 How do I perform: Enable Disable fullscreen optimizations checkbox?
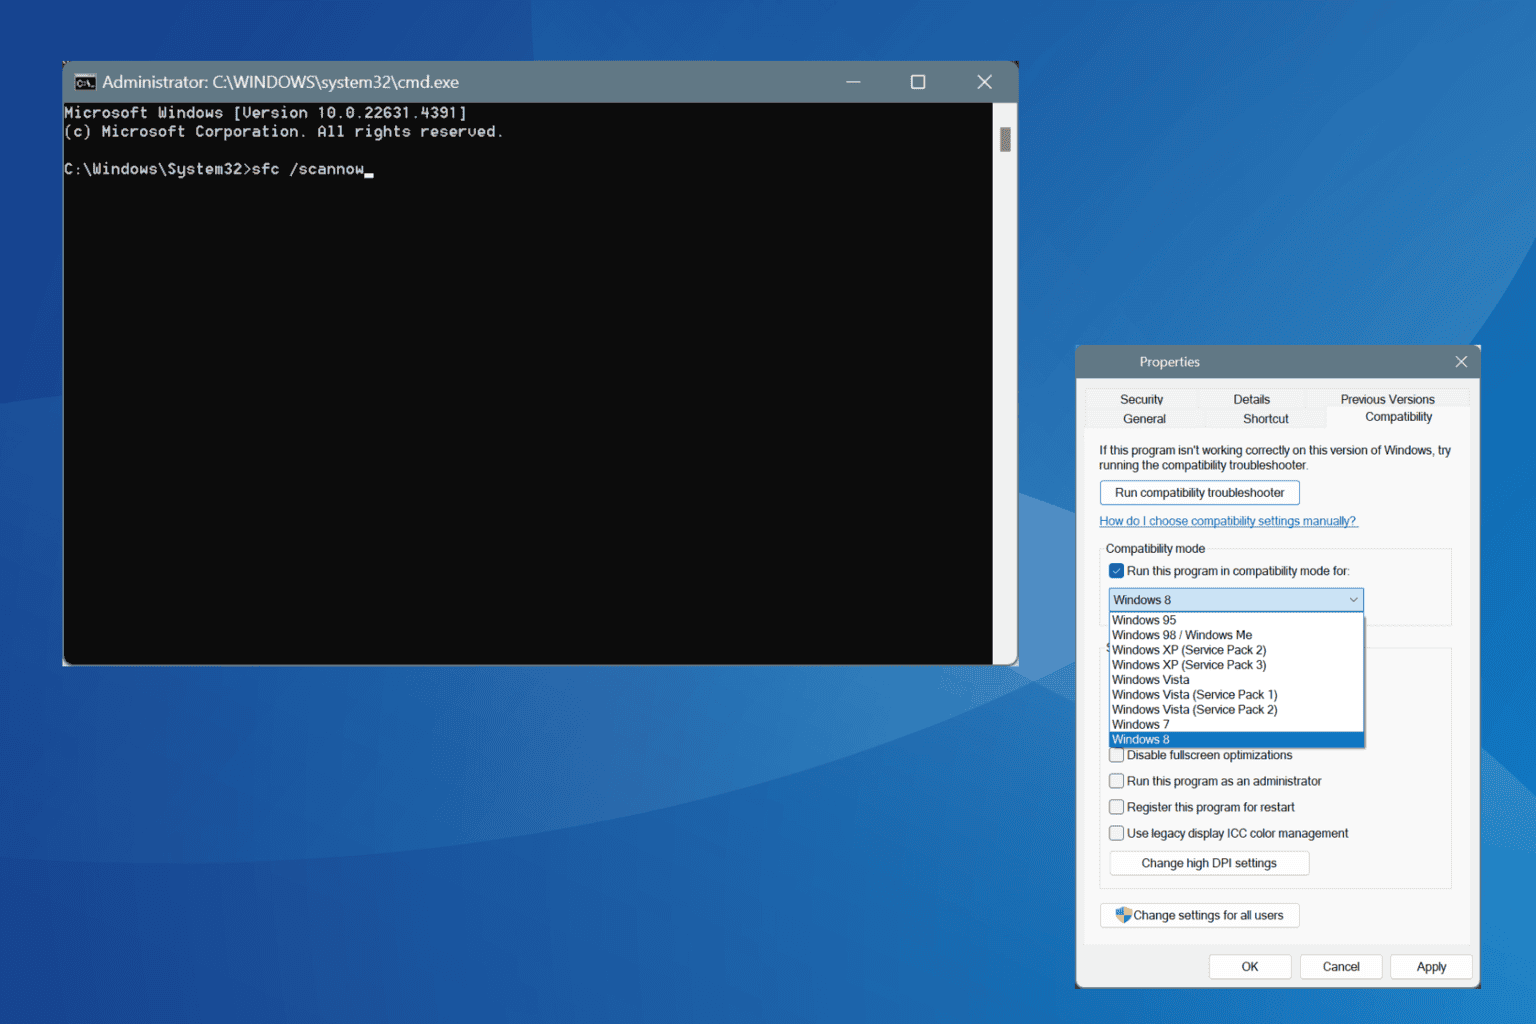coord(1116,755)
